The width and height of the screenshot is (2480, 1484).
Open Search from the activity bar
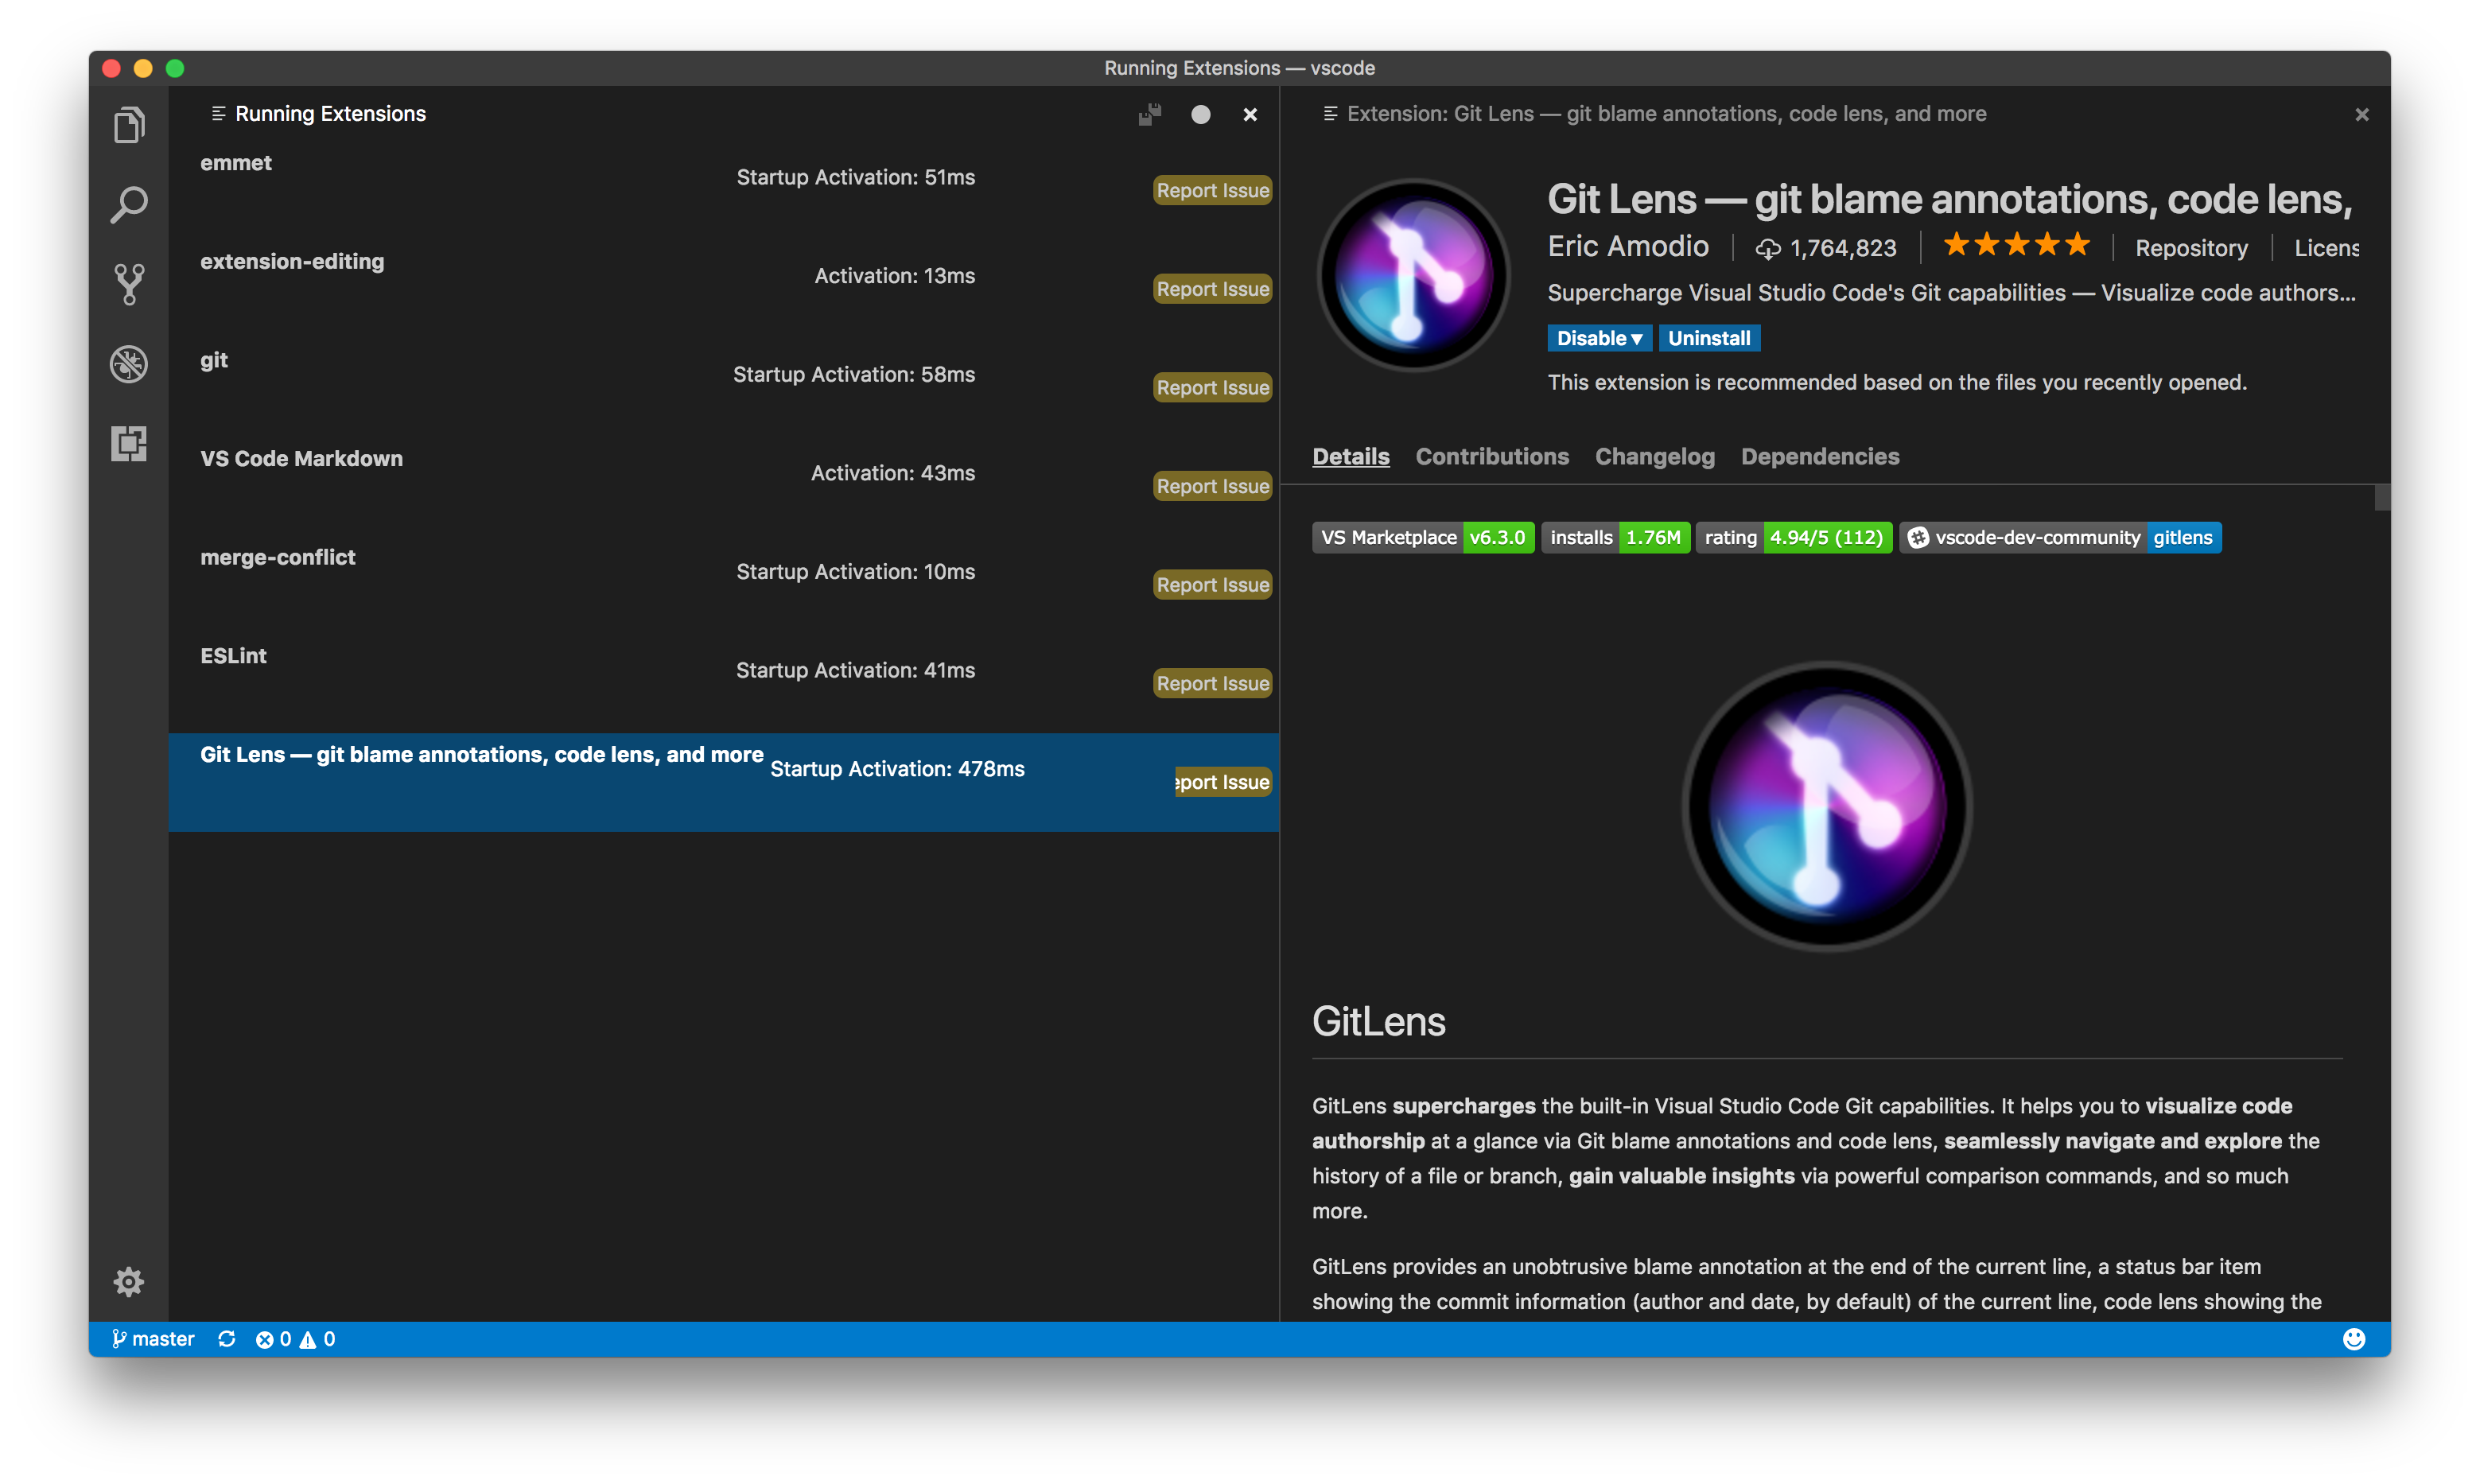pyautogui.click(x=129, y=203)
